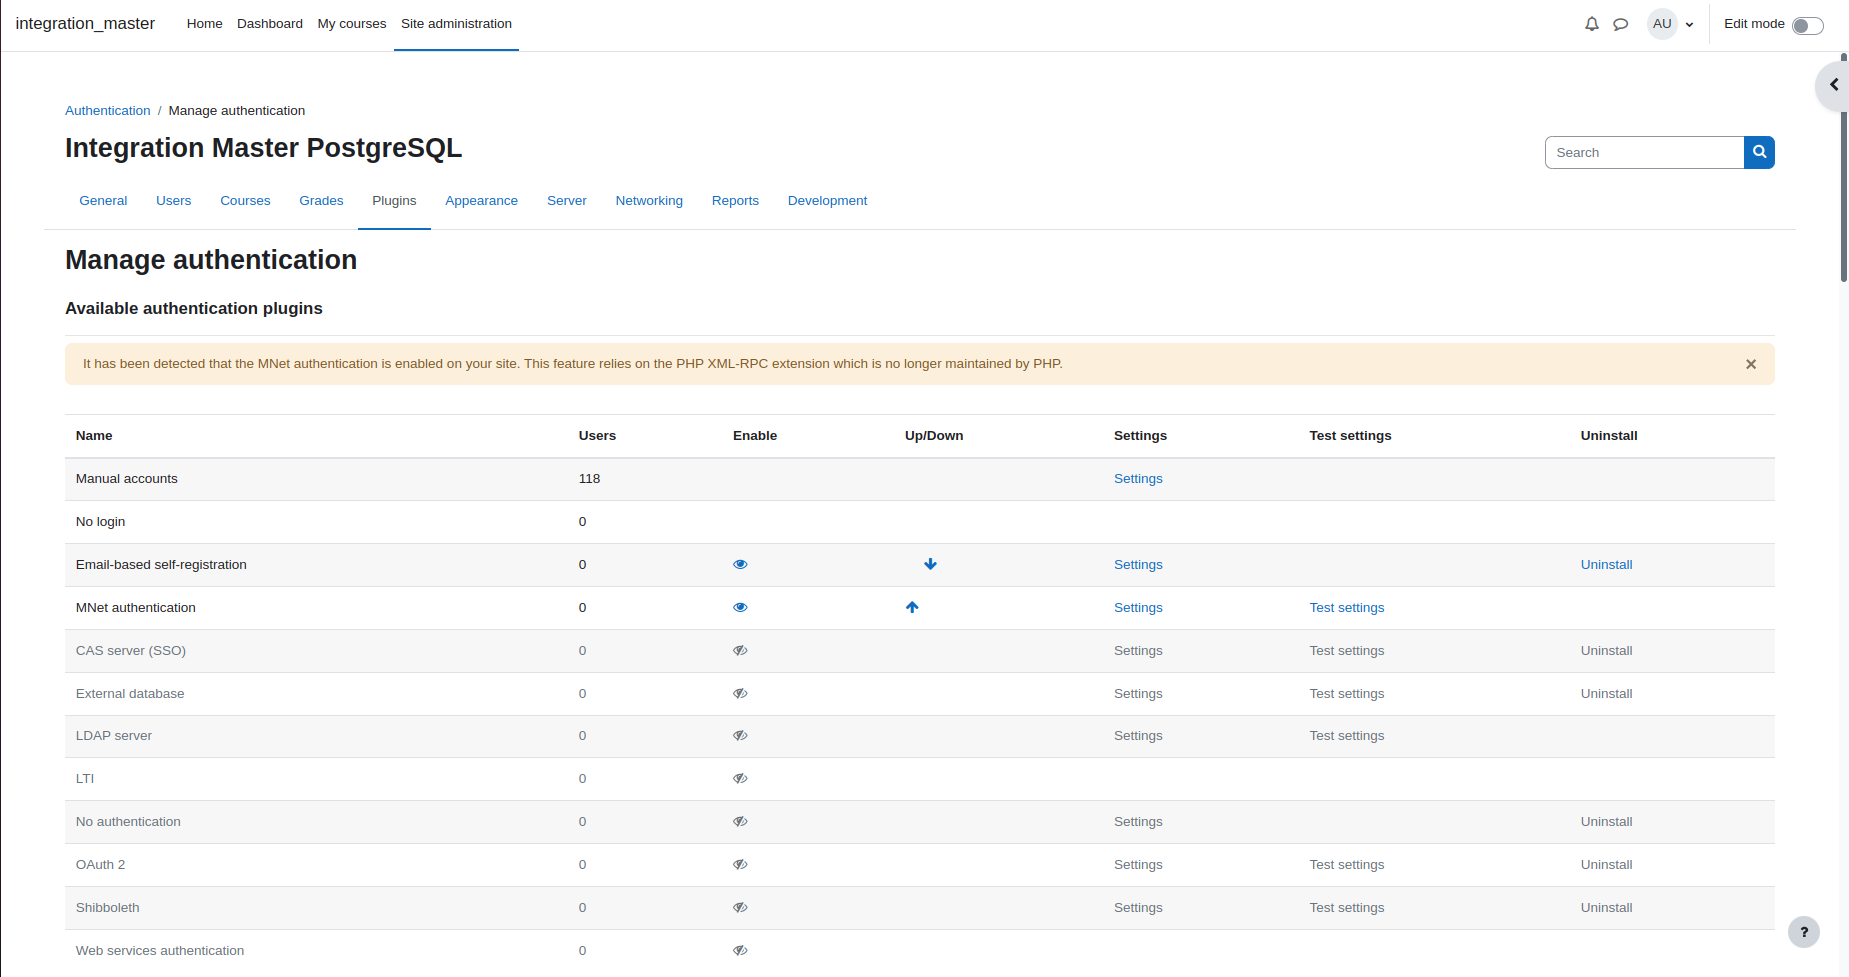Open the user menu dropdown arrow

pyautogui.click(x=1689, y=25)
